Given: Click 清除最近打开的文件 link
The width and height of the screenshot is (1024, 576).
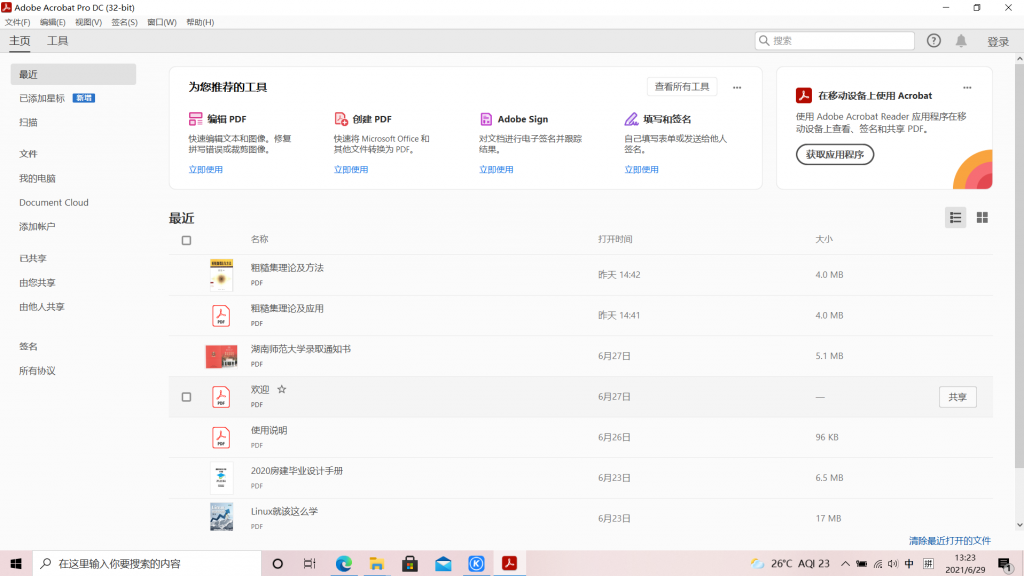Looking at the screenshot, I should click(x=950, y=541).
